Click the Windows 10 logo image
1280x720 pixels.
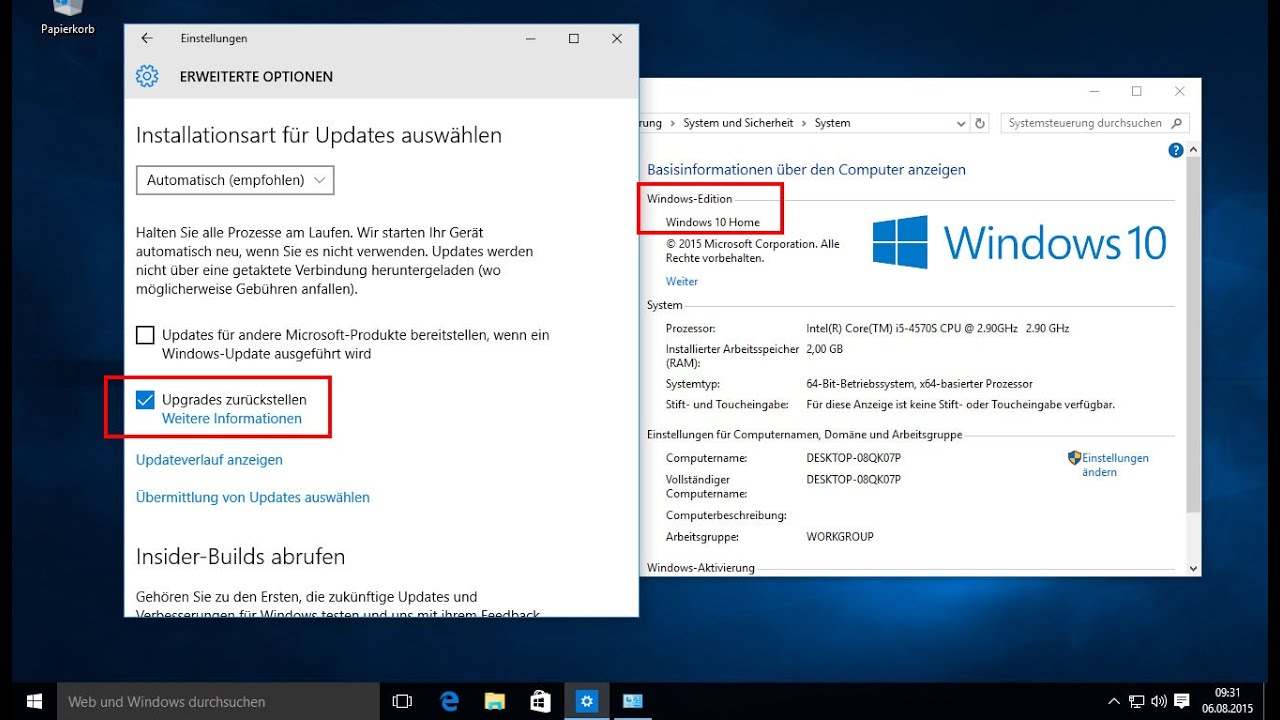[1020, 242]
